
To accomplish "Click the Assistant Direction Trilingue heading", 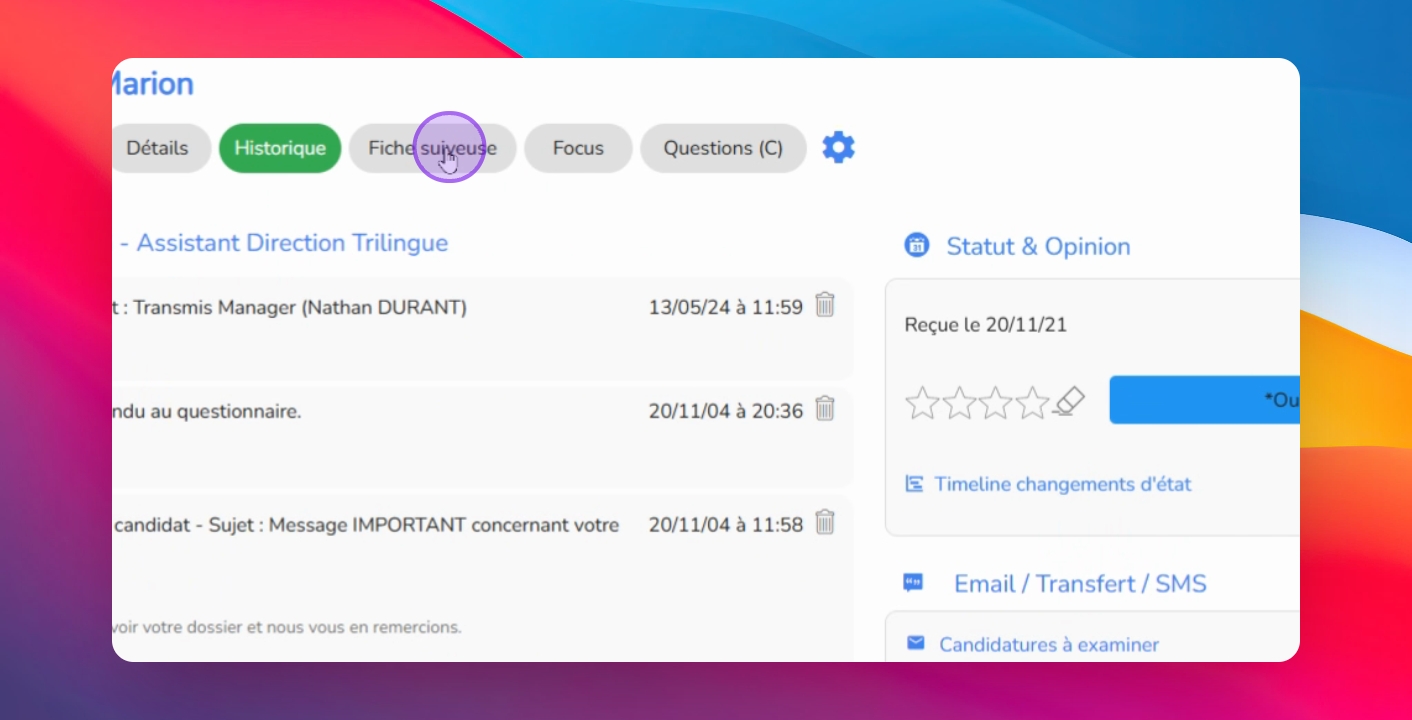I will (x=292, y=243).
